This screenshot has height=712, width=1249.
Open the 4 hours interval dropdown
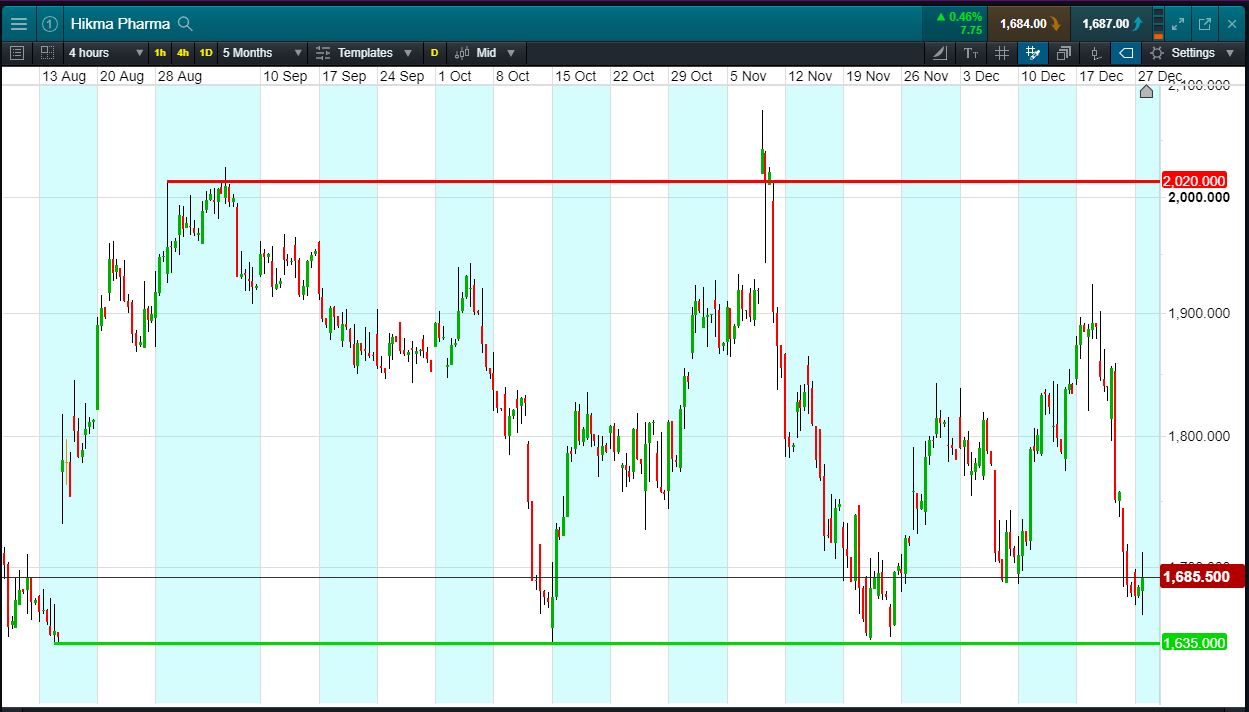pos(106,53)
